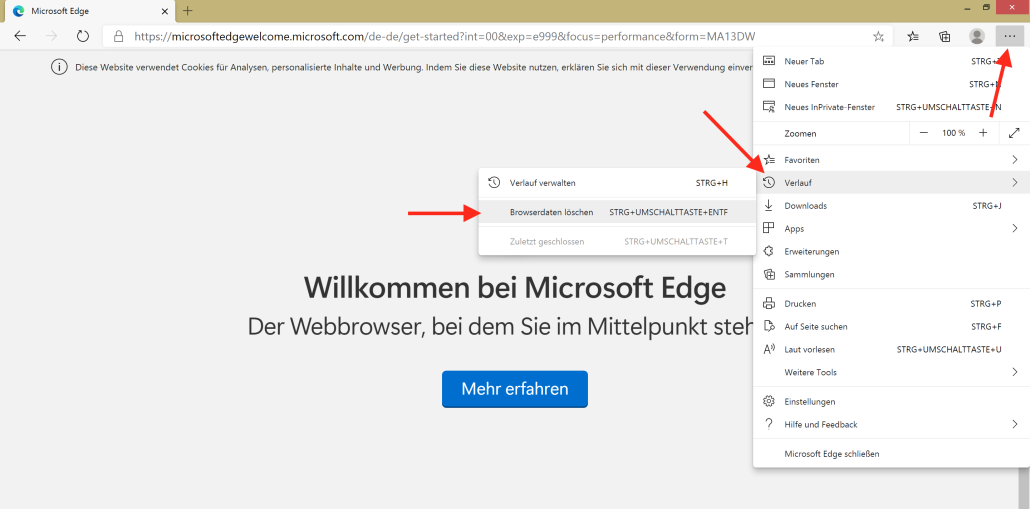1030x509 pixels.
Task: Click the STRG+H shortcut text
Action: click(x=711, y=183)
